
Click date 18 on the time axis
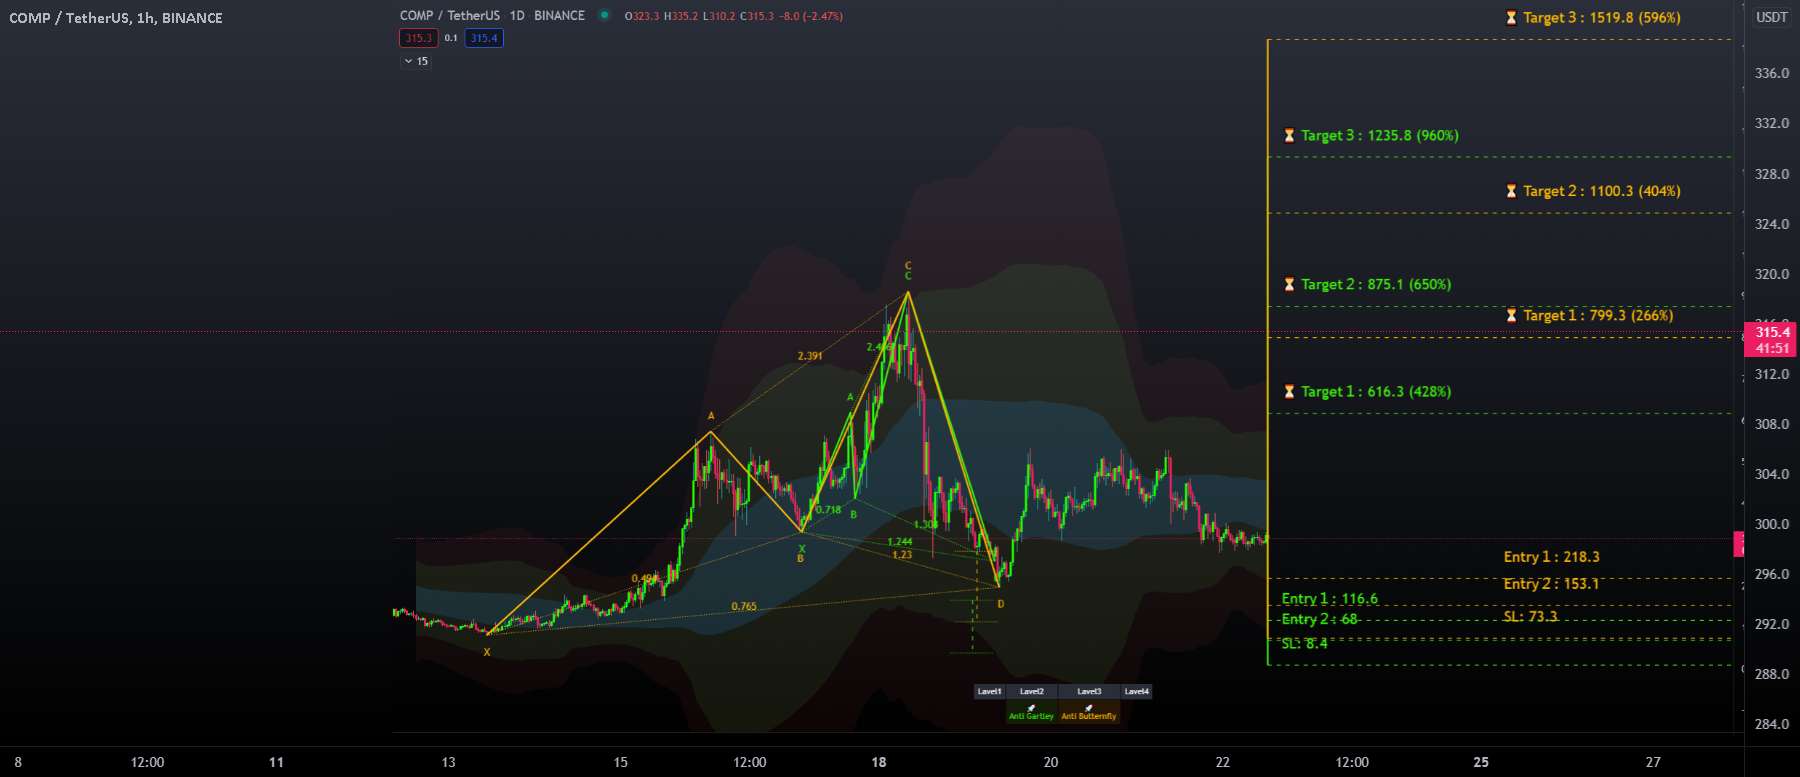(x=878, y=762)
